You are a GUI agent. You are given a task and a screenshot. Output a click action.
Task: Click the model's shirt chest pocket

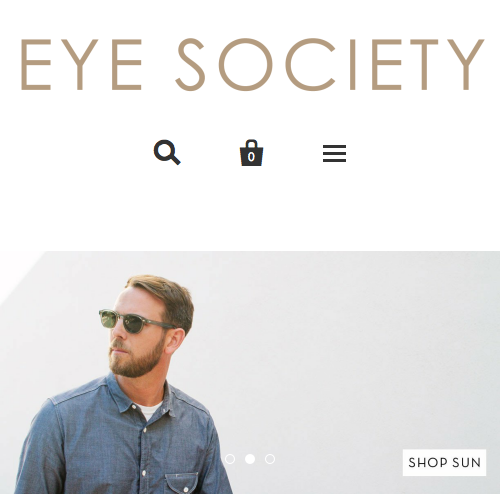click(182, 483)
